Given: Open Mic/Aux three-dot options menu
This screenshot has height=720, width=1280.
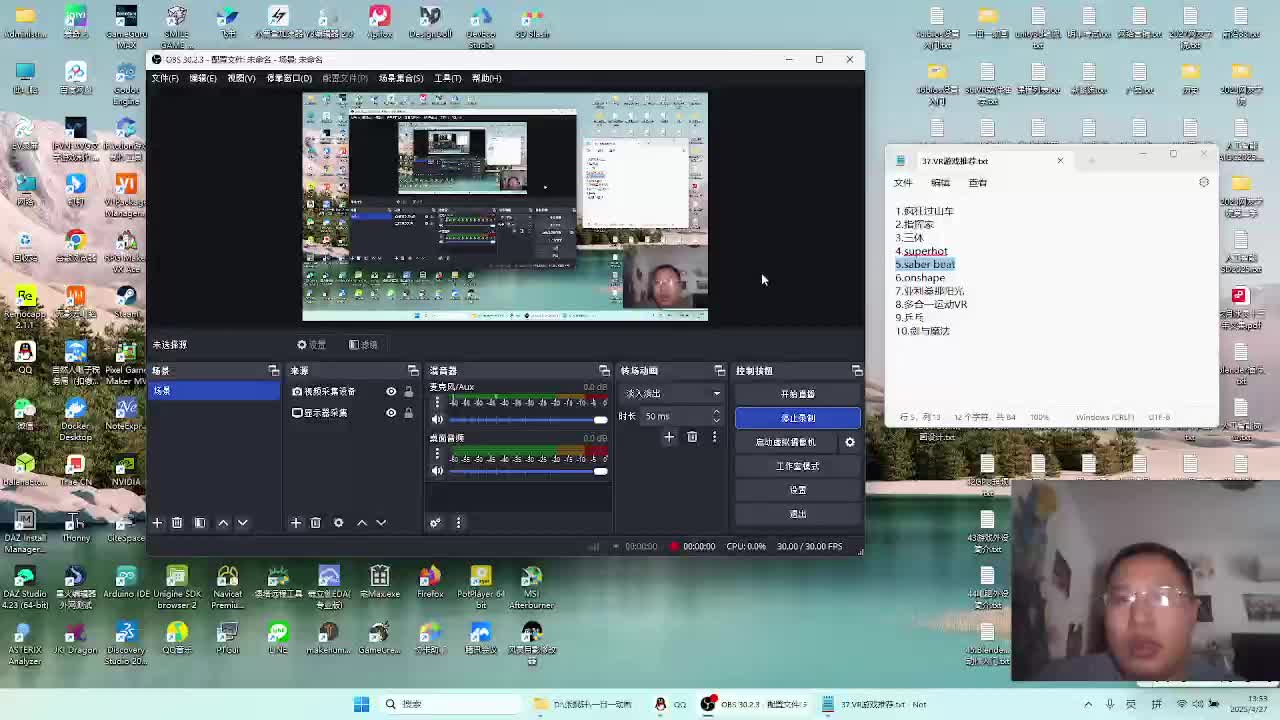Looking at the screenshot, I should (437, 402).
